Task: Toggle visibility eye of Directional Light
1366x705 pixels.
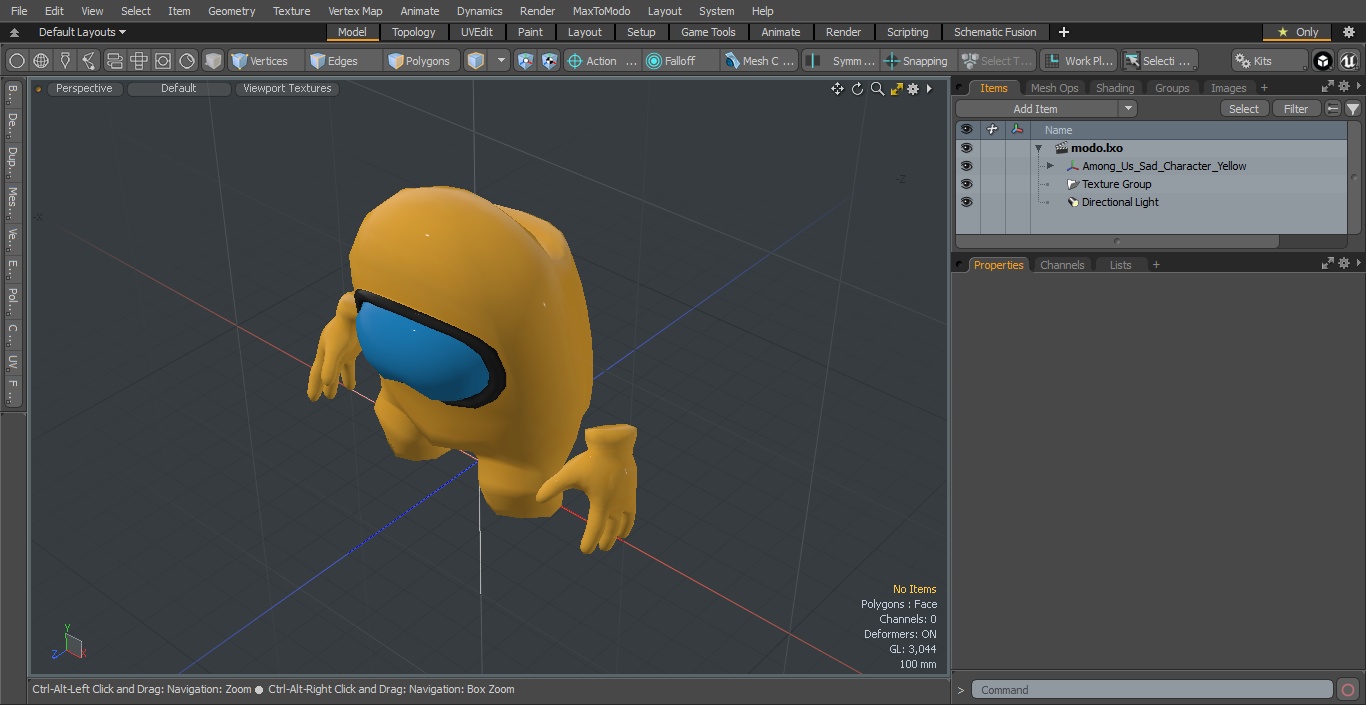Action: [x=966, y=202]
